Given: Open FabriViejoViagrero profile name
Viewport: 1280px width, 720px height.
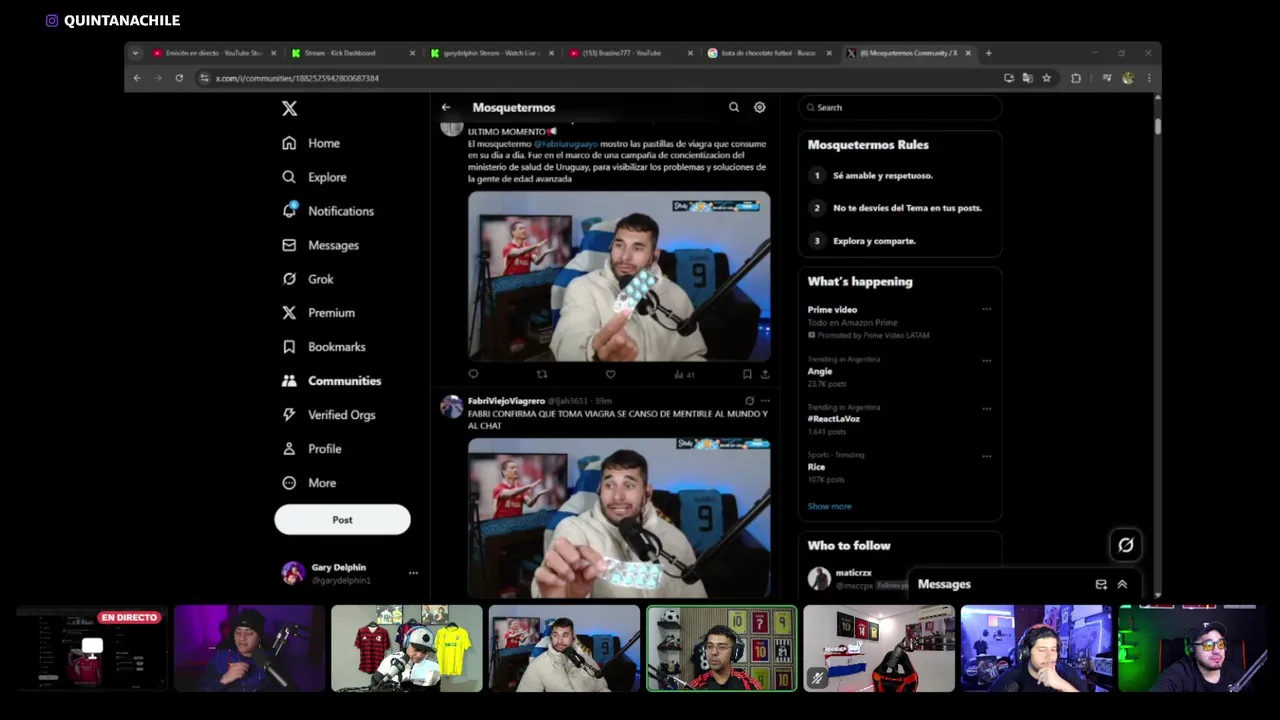Looking at the screenshot, I should 506,401.
